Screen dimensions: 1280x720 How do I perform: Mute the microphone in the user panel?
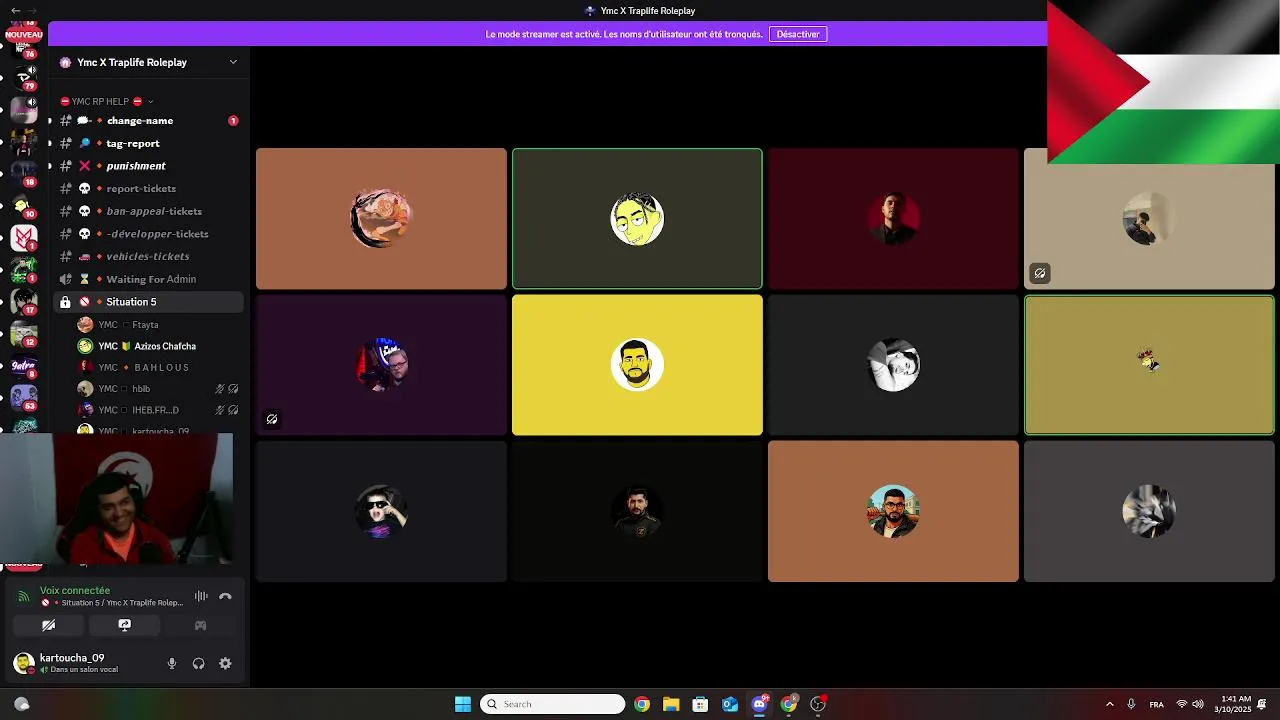(172, 663)
